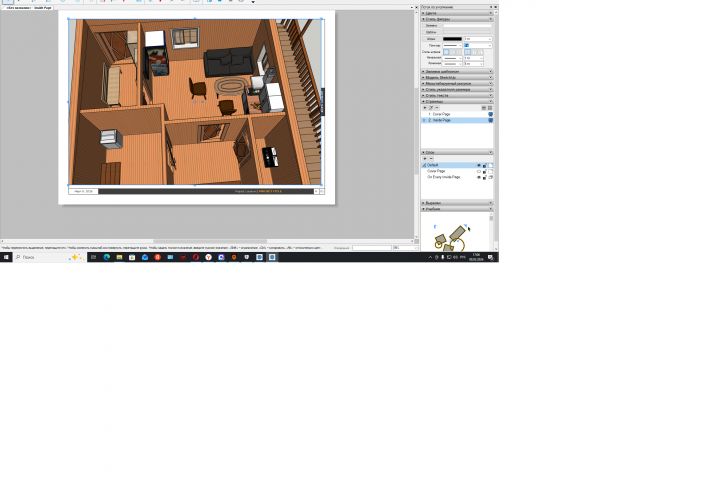720x480 pixels.
Task: Collapse the Pages panel
Action: pos(457,102)
